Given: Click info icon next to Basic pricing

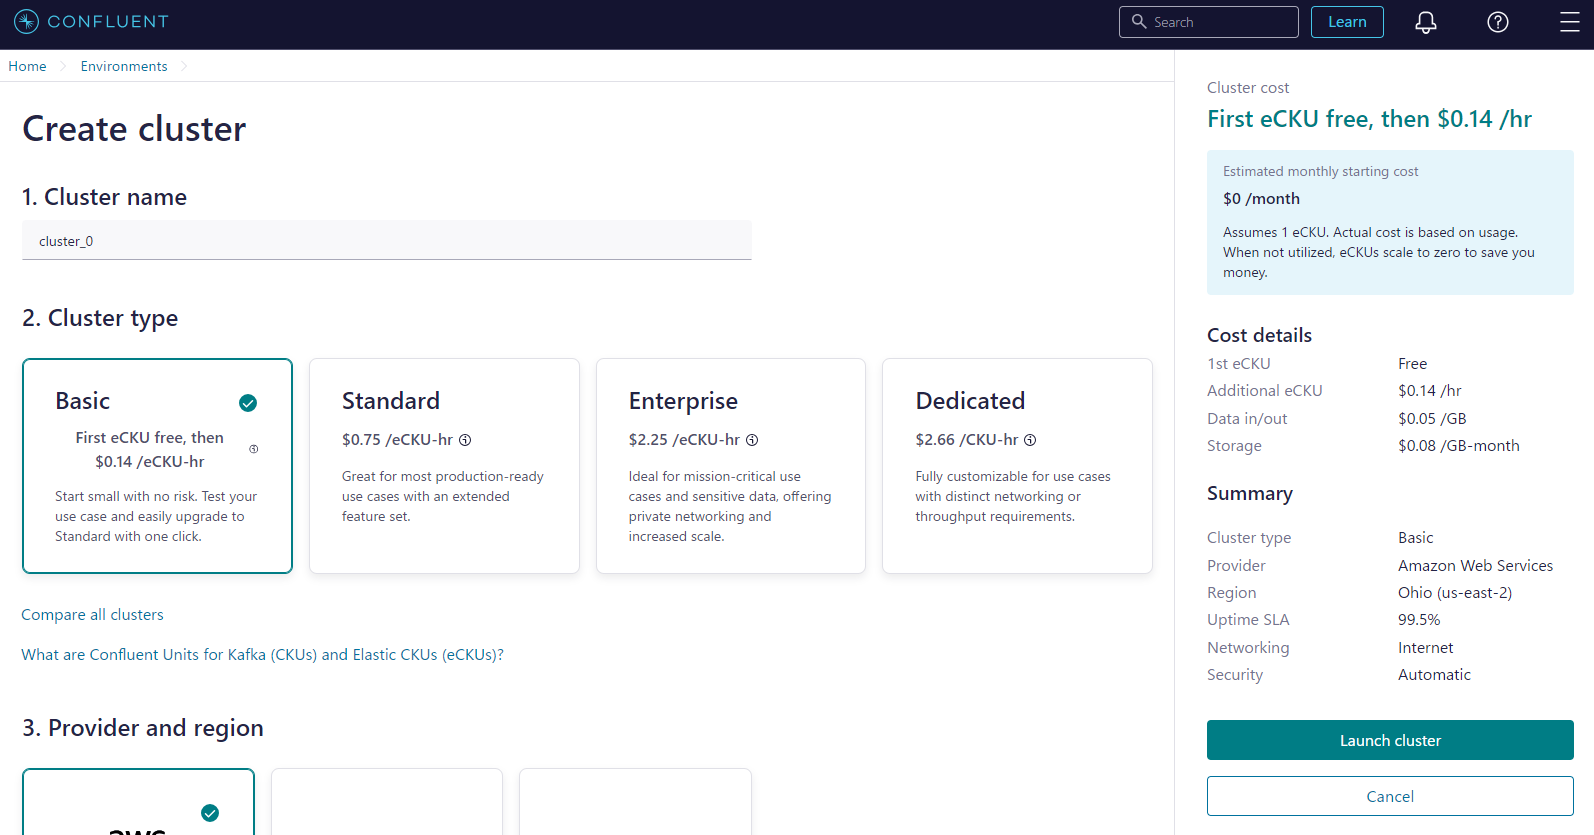Looking at the screenshot, I should coord(254,449).
